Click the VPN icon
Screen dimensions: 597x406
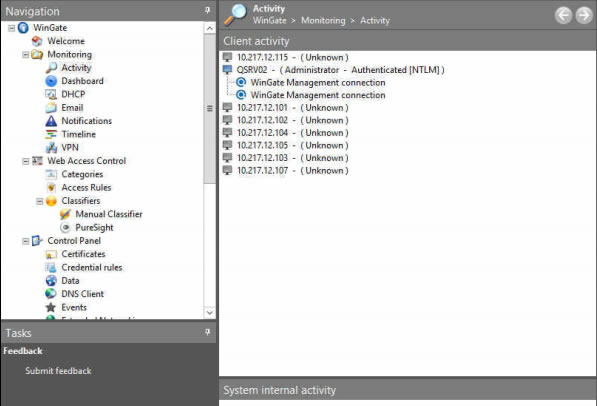pos(51,148)
